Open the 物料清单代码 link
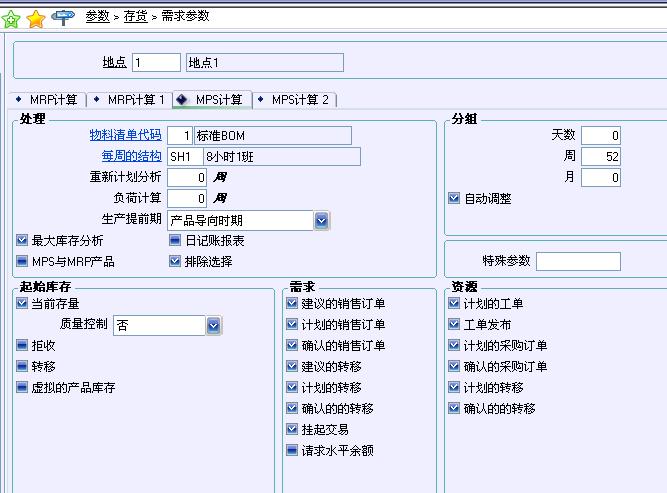 click(124, 135)
